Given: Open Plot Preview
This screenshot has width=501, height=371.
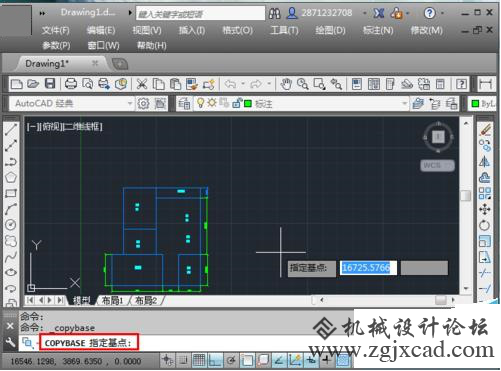Looking at the screenshot, I should tap(87, 84).
